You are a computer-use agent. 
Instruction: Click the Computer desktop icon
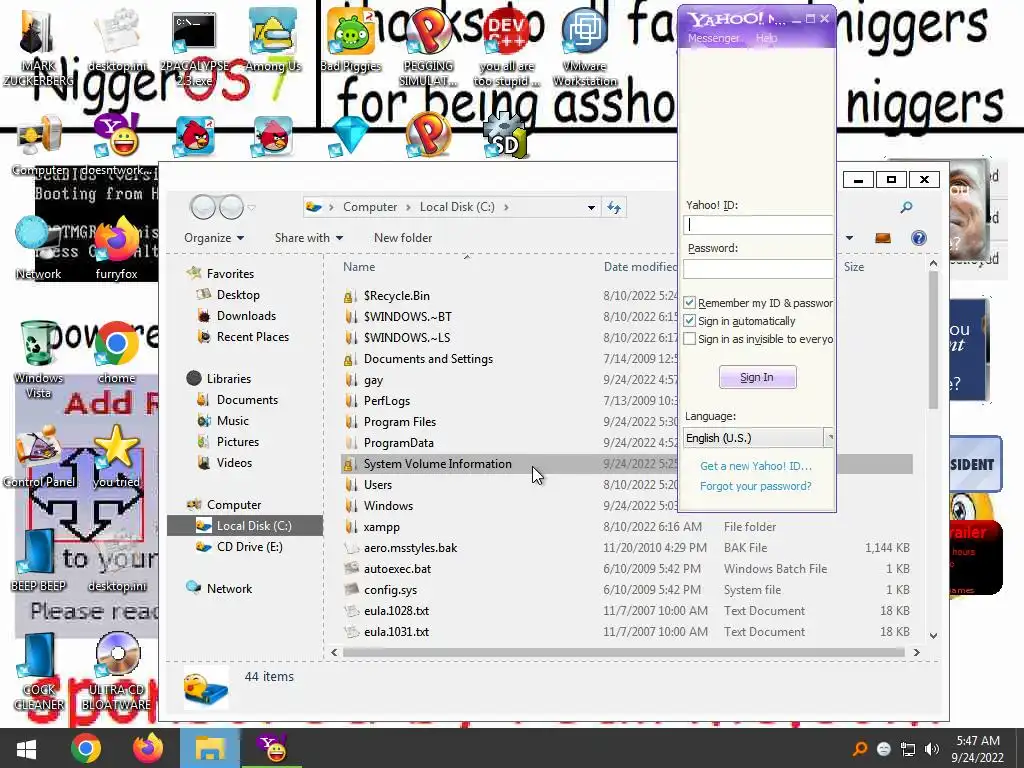pyautogui.click(x=40, y=145)
